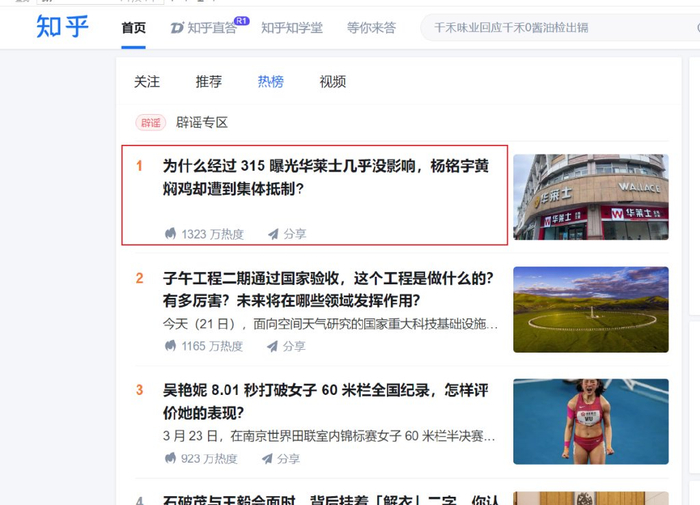
Task: Open the 吴艳妮 athlete thumbnail
Action: [x=591, y=422]
